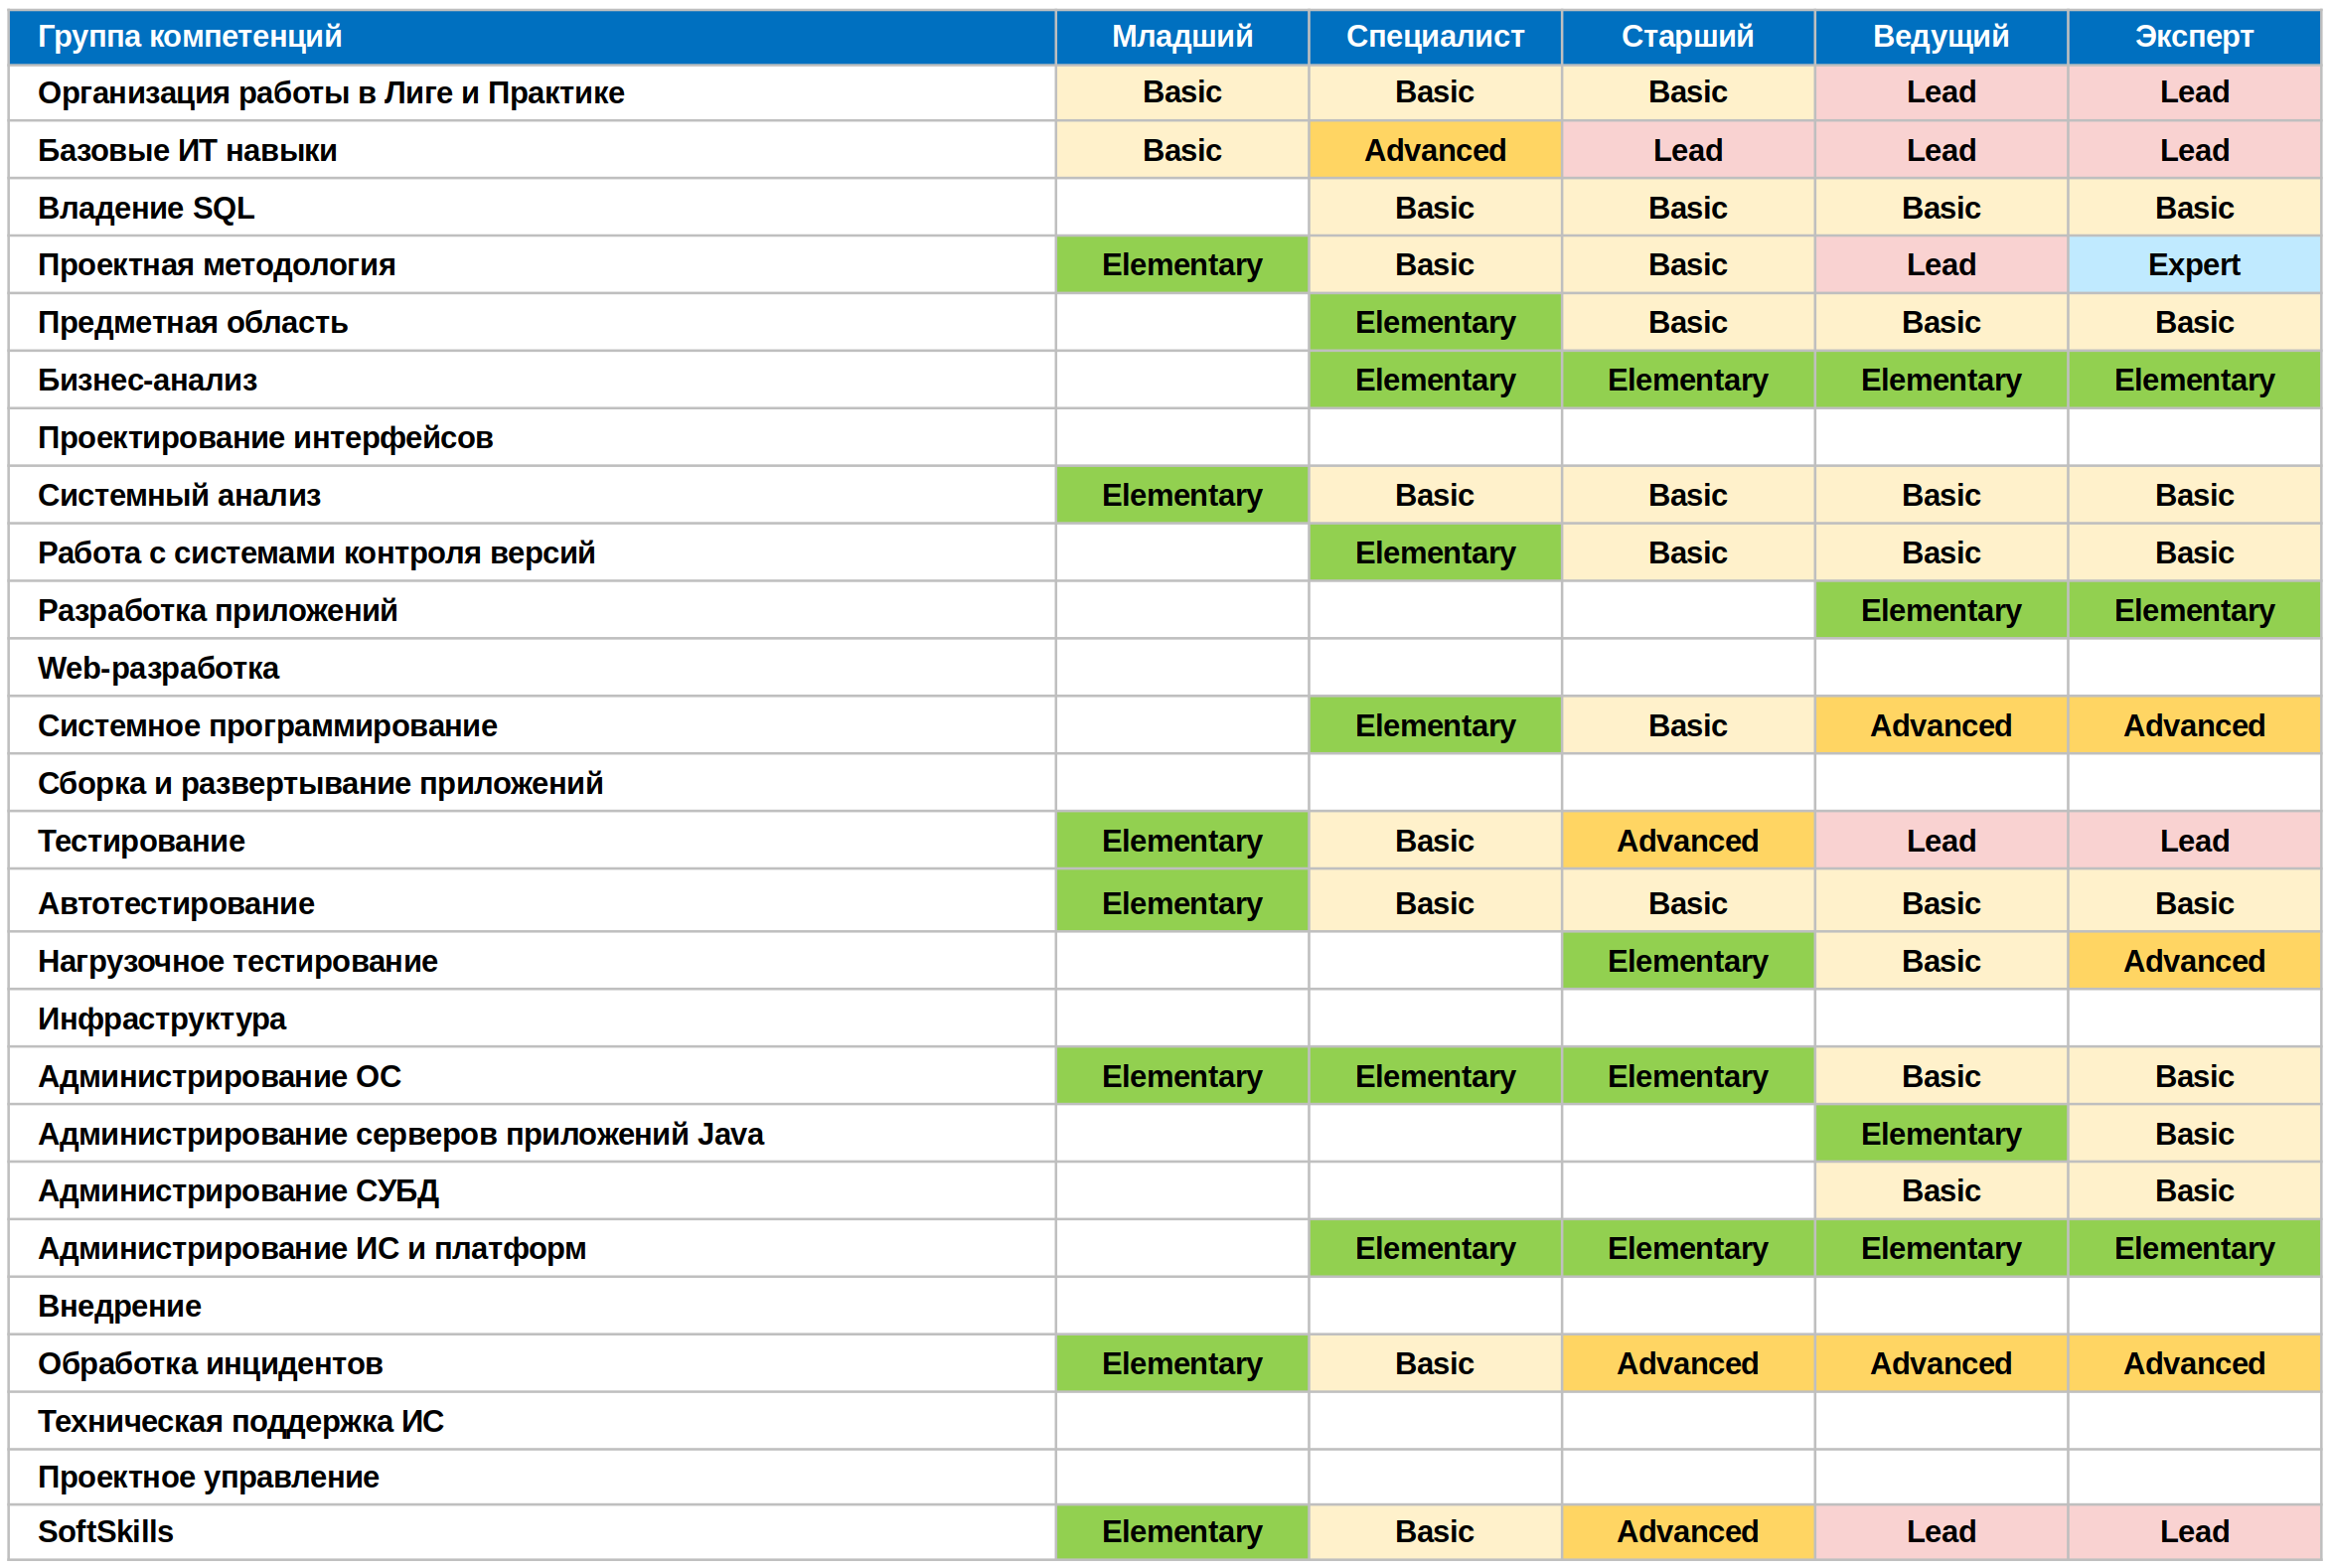Click the "Группа компетенций" column header
The height and width of the screenshot is (1568, 2330).
(x=190, y=37)
